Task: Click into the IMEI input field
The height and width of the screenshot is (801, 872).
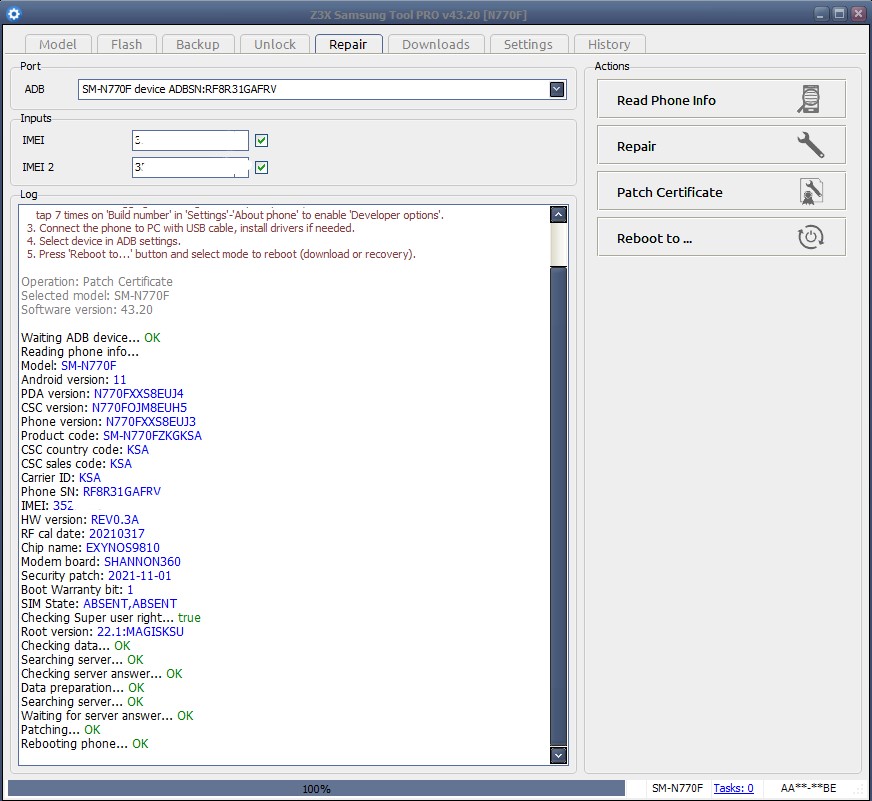Action: [190, 140]
